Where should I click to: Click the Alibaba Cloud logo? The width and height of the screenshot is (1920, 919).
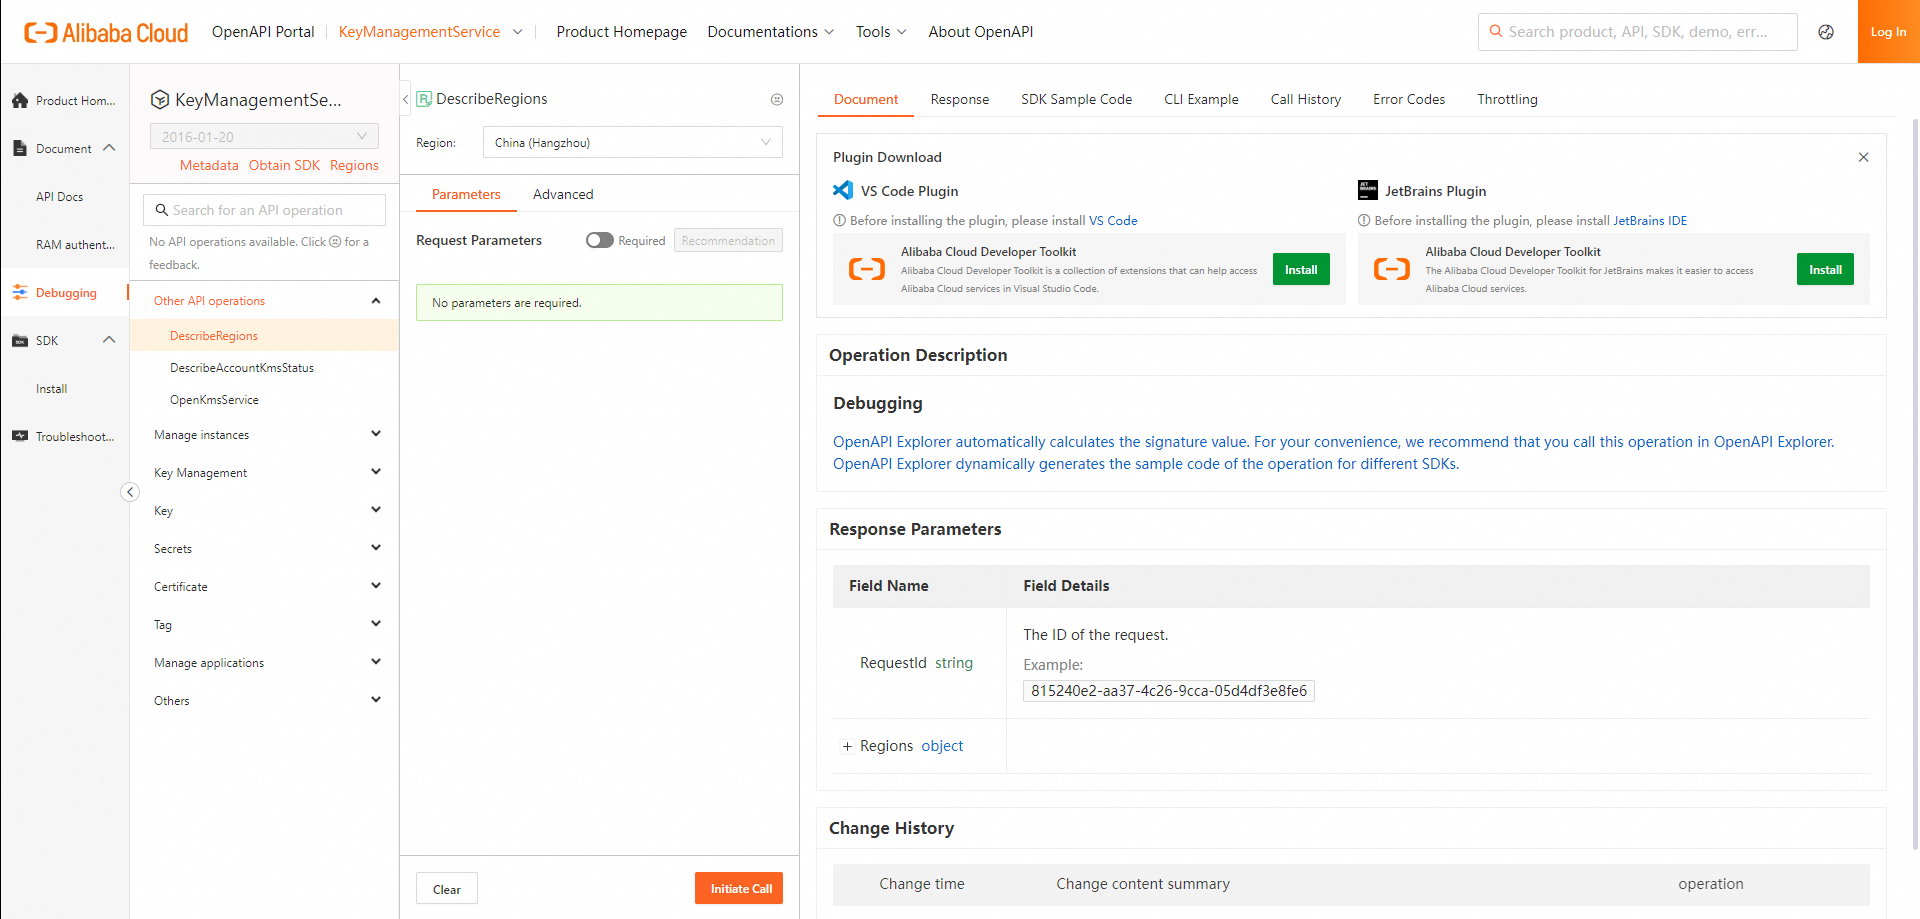(x=106, y=32)
